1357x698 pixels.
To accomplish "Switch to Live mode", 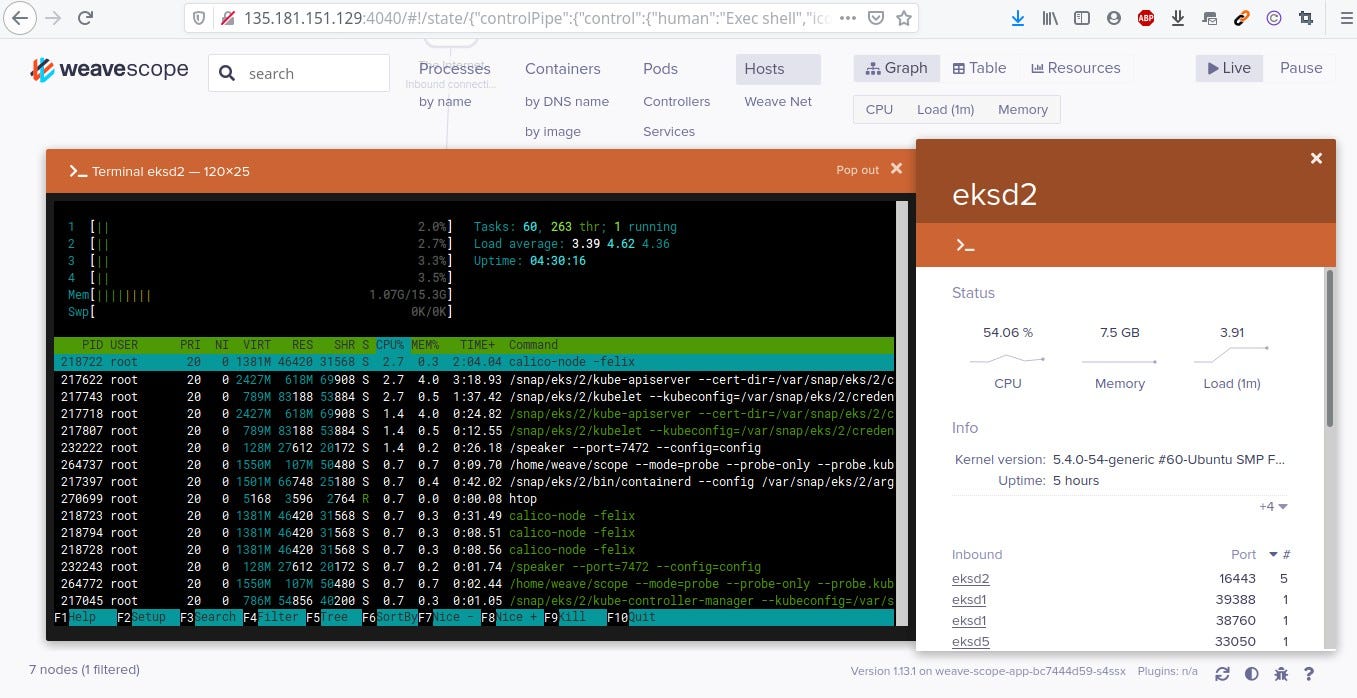I will tap(1229, 68).
